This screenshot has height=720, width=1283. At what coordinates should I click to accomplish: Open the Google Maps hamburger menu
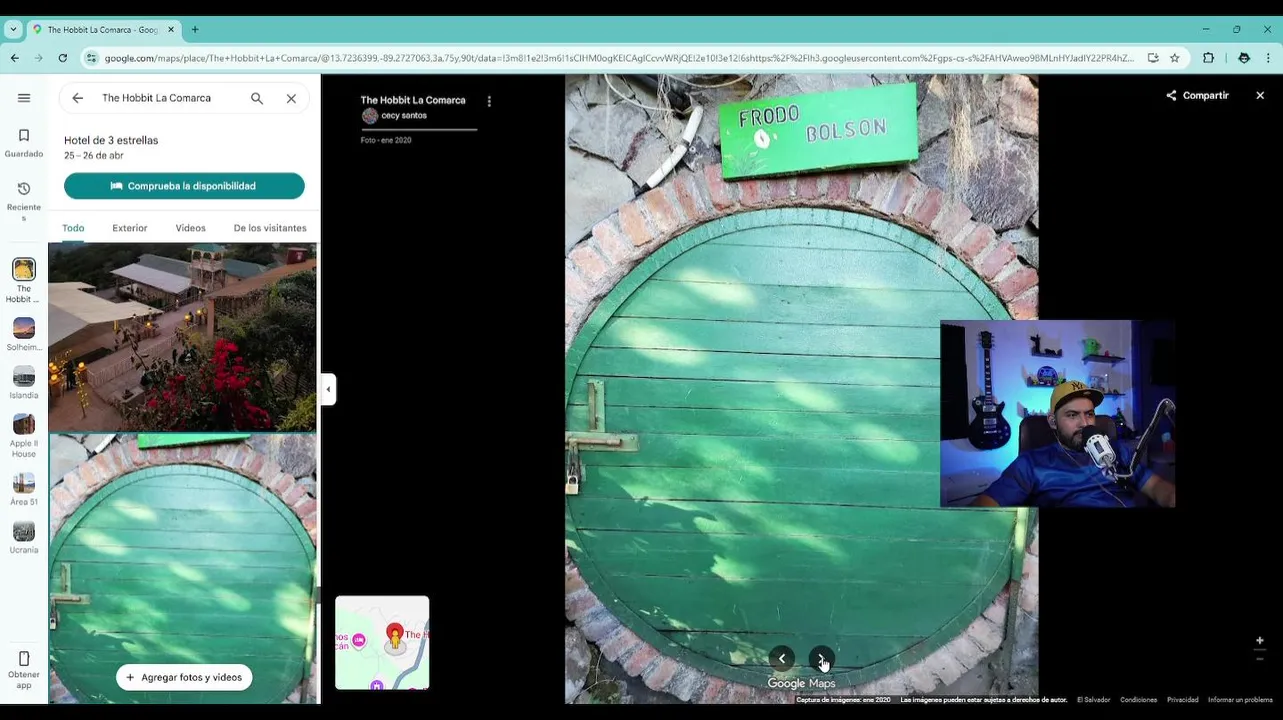click(24, 98)
